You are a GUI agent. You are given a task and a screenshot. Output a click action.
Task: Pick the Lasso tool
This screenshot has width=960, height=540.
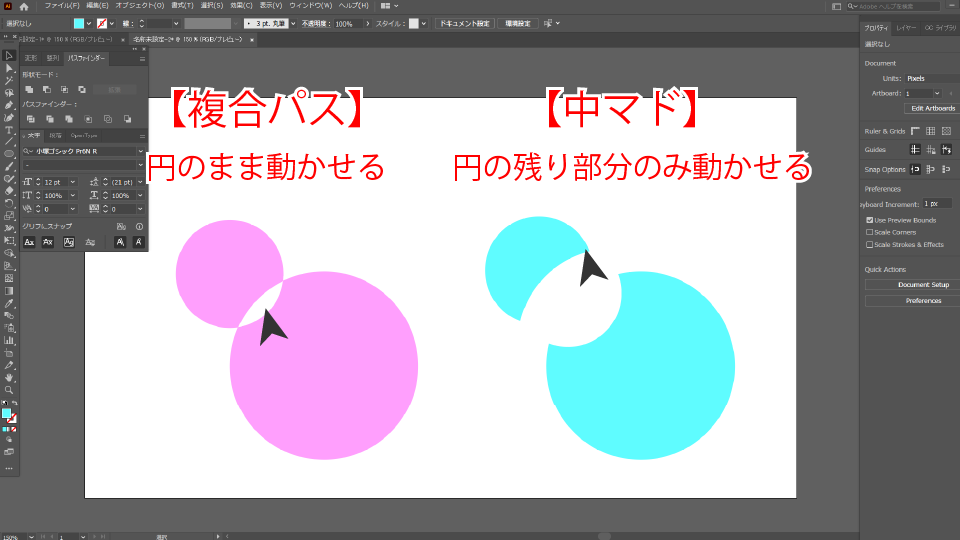pos(9,93)
